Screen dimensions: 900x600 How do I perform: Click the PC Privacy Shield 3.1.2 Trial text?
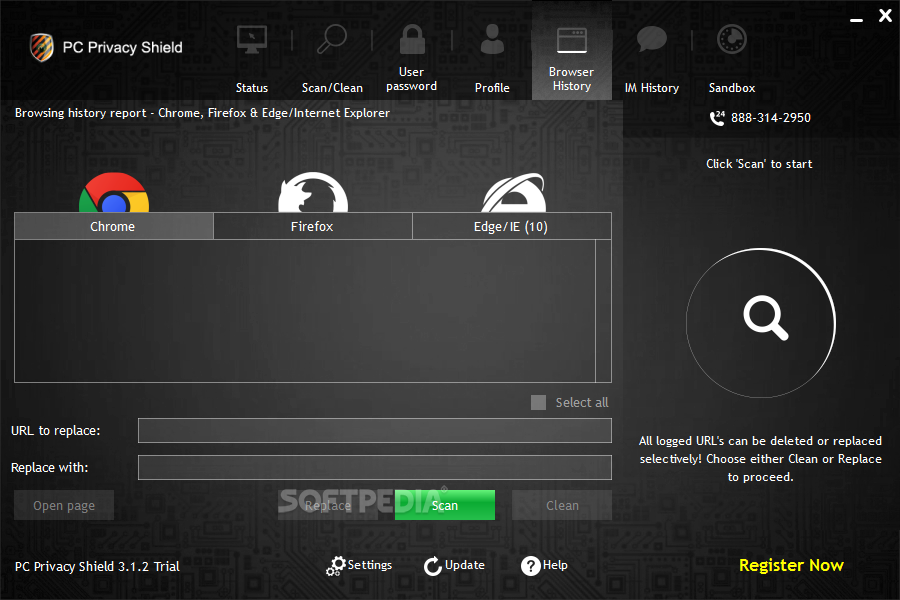pos(97,567)
